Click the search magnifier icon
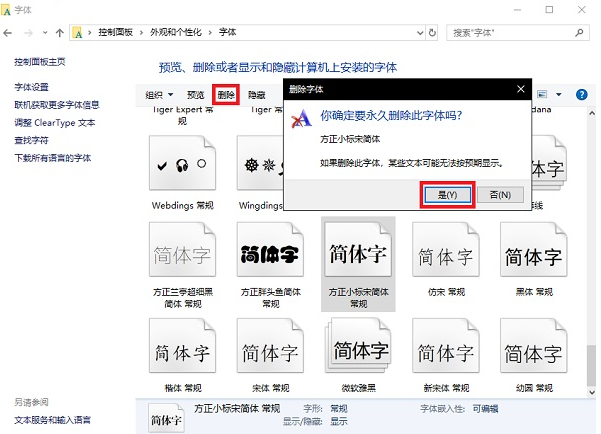The width and height of the screenshot is (601, 434). (580, 33)
